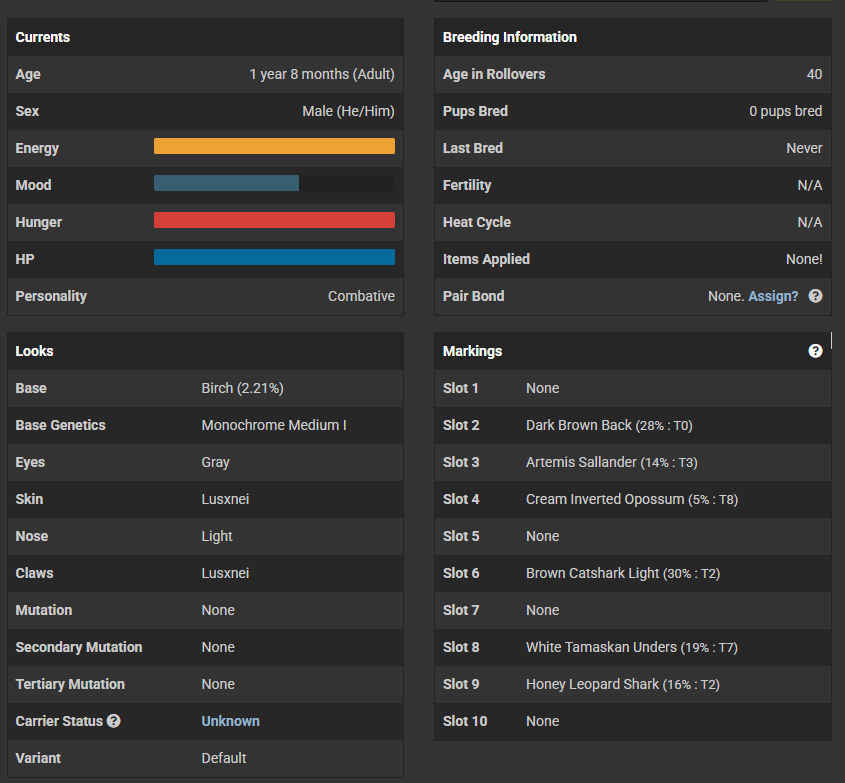Click the Assign? pair bond link
The width and height of the screenshot is (845, 783).
(x=773, y=296)
